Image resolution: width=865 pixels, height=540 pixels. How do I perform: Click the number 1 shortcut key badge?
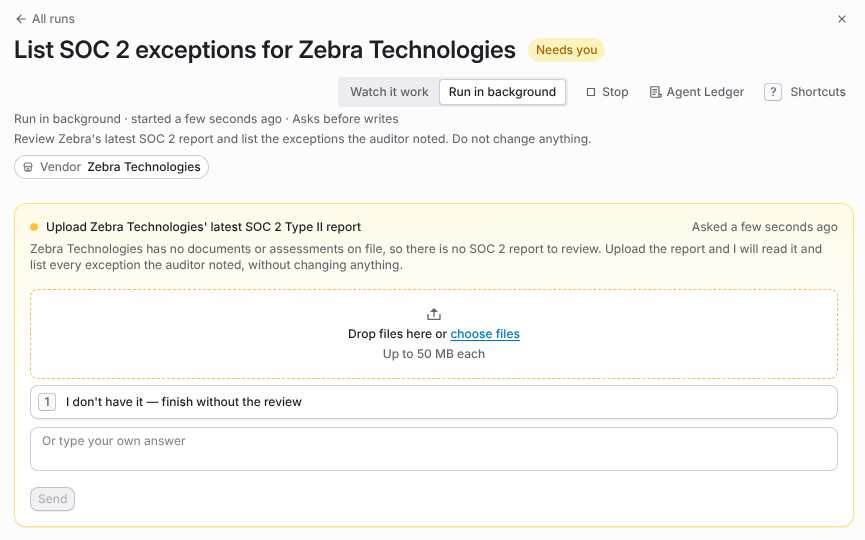tap(47, 402)
